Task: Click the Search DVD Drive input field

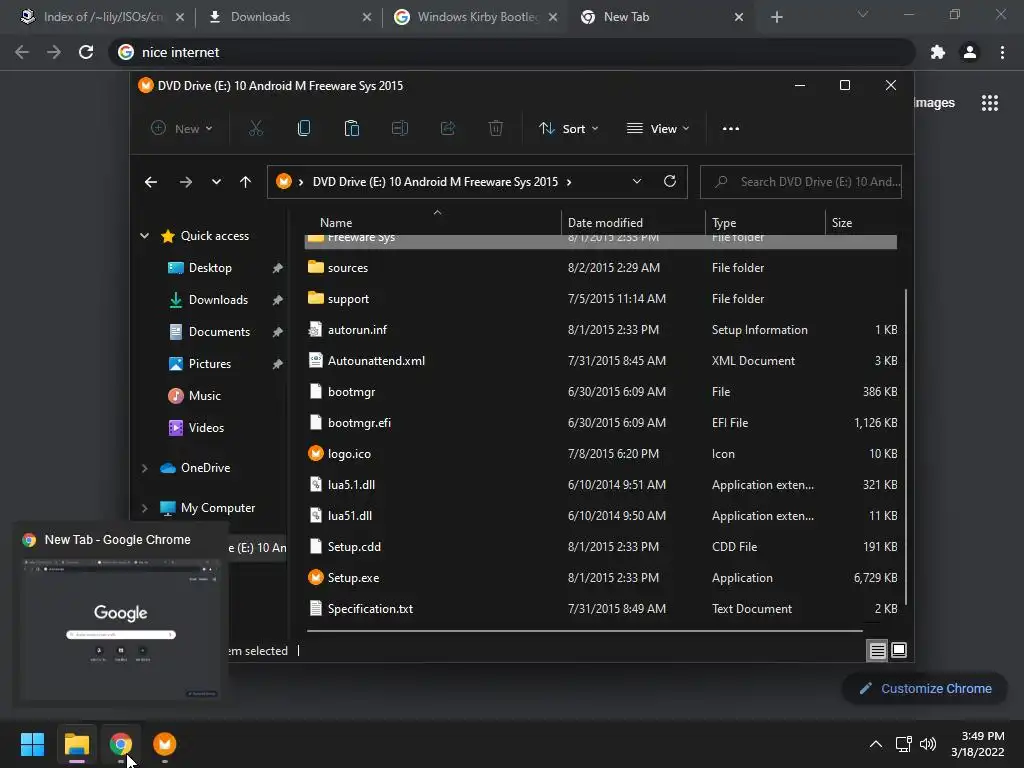Action: pyautogui.click(x=801, y=182)
